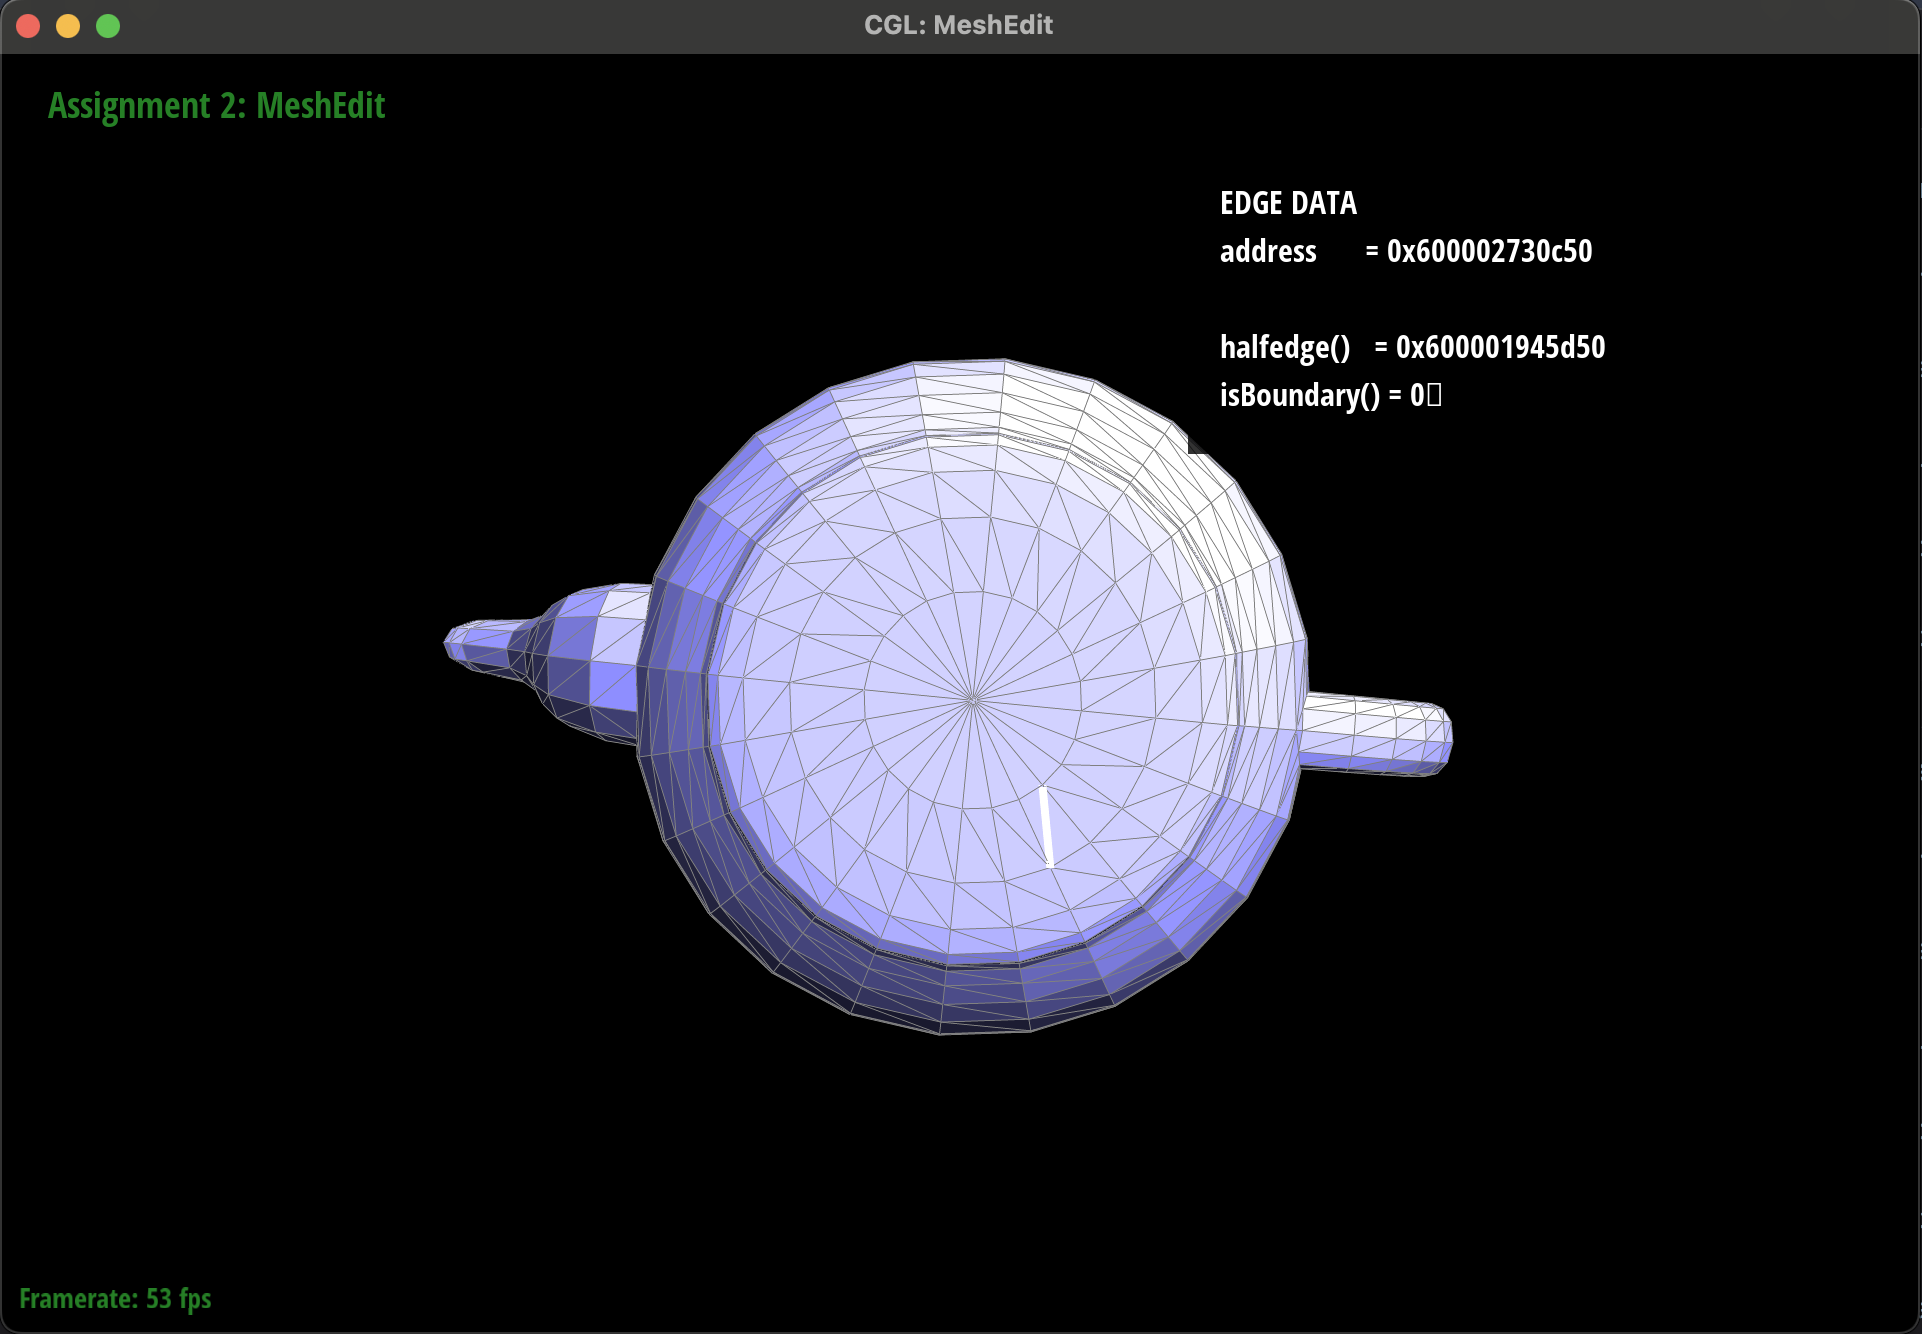Click the isBoundary() = 0 line
This screenshot has height=1334, width=1922.
(1330, 395)
